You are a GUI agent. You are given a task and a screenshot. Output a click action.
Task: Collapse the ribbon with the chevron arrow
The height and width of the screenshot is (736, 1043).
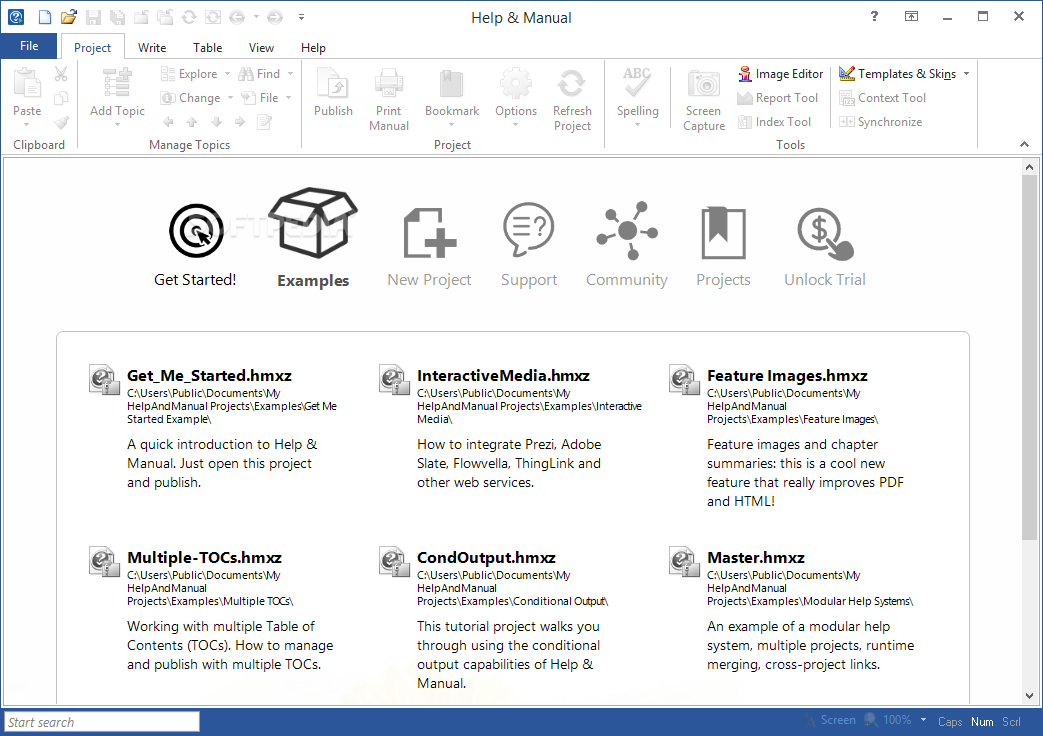(x=1024, y=144)
